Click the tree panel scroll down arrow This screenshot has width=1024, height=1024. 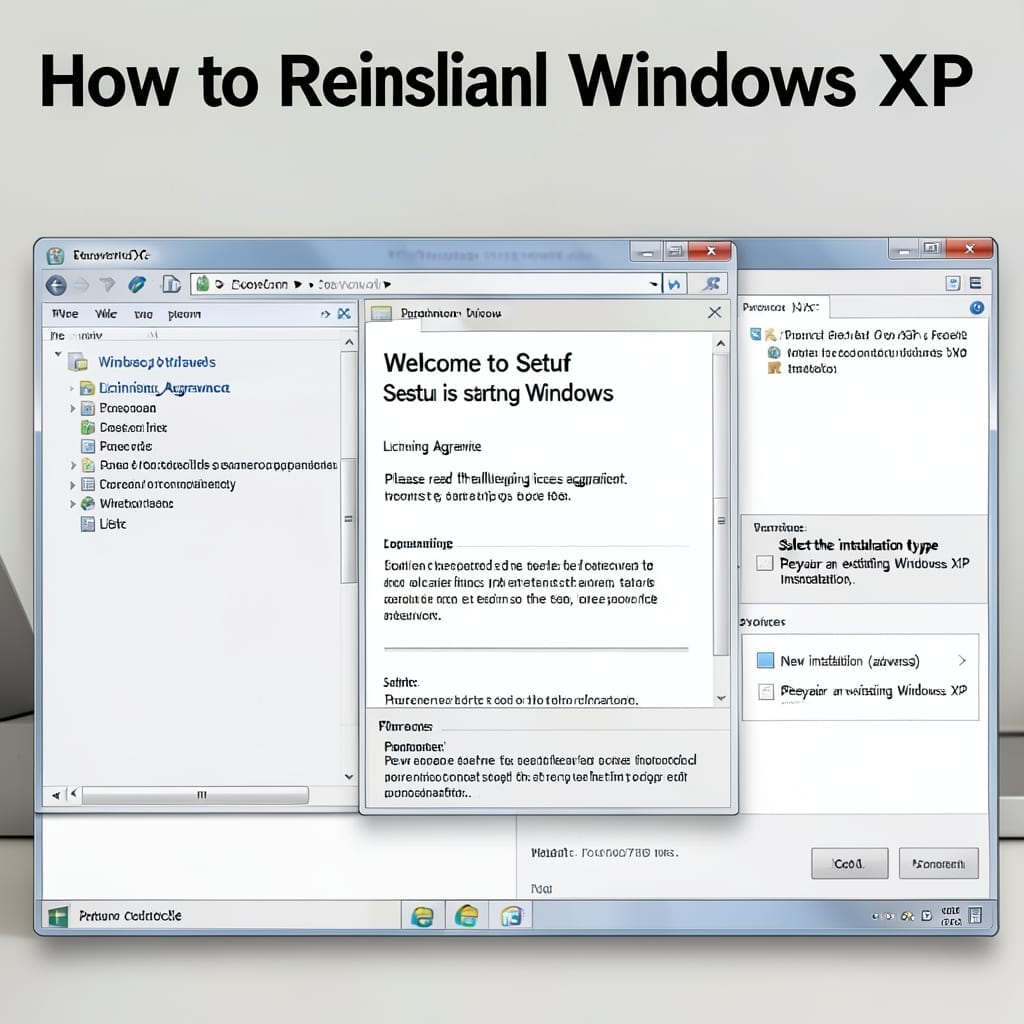tap(349, 776)
